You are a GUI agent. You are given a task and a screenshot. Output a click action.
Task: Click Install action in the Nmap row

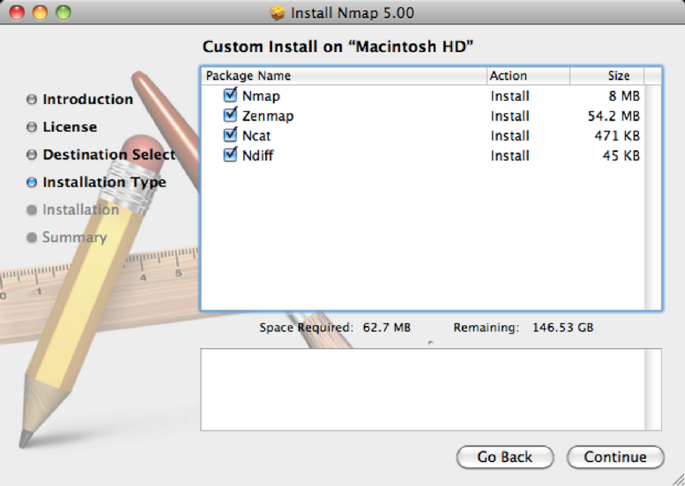[510, 96]
